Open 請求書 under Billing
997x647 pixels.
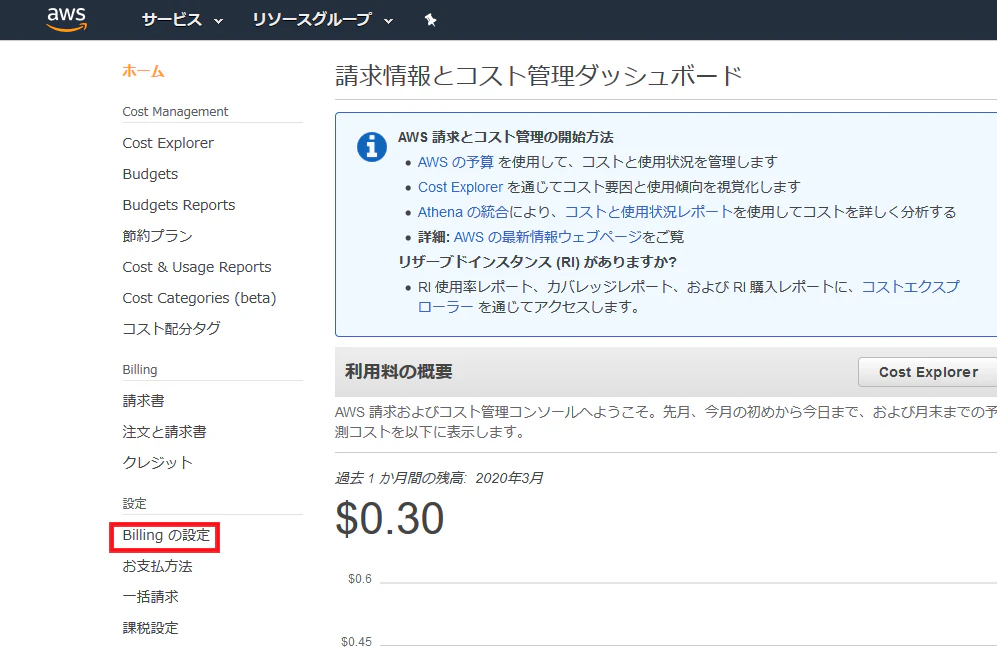[x=143, y=401]
